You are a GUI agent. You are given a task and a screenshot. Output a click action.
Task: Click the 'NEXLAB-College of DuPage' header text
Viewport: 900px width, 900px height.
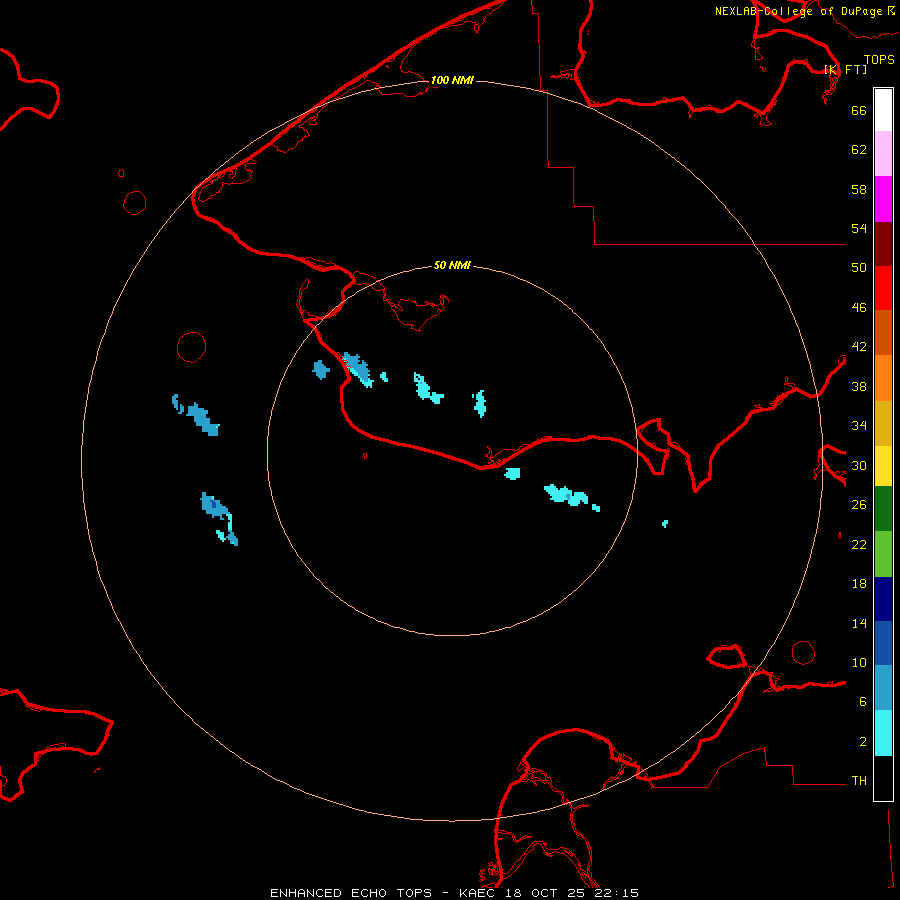pyautogui.click(x=799, y=11)
